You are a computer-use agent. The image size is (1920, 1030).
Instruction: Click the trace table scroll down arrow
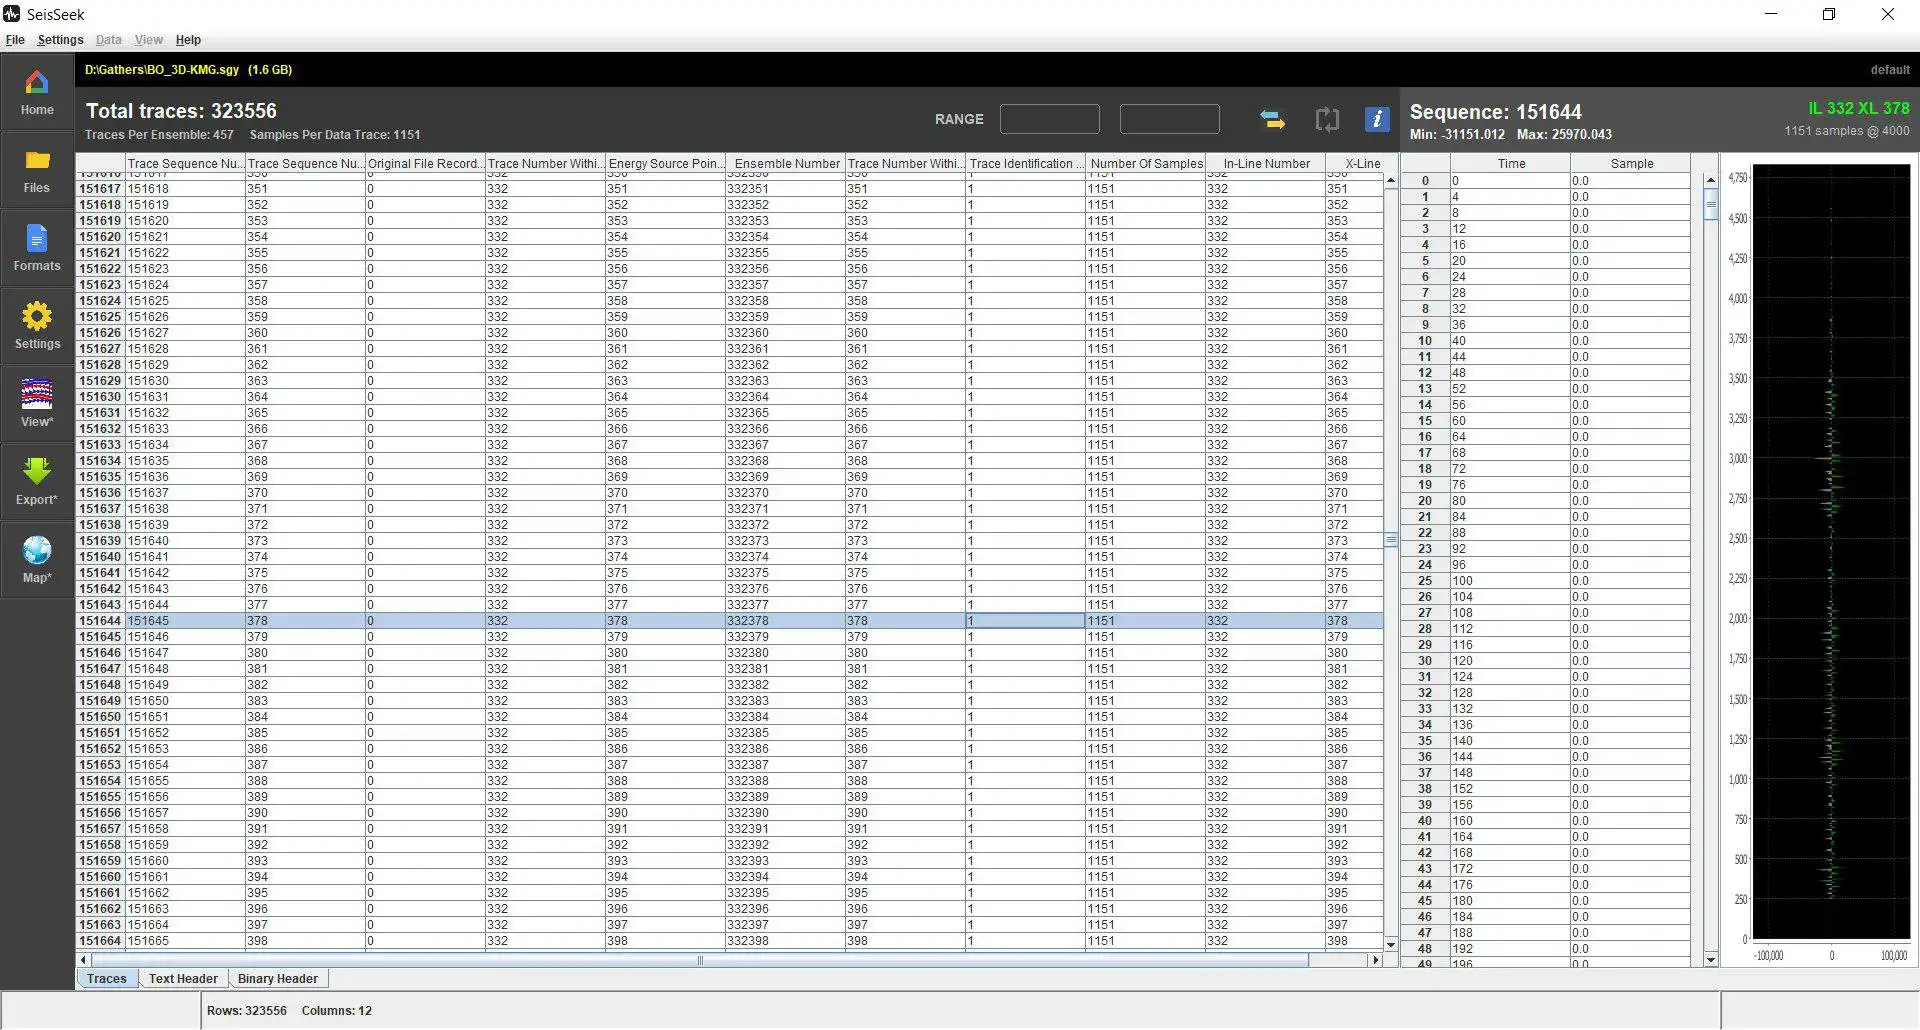coord(1391,944)
